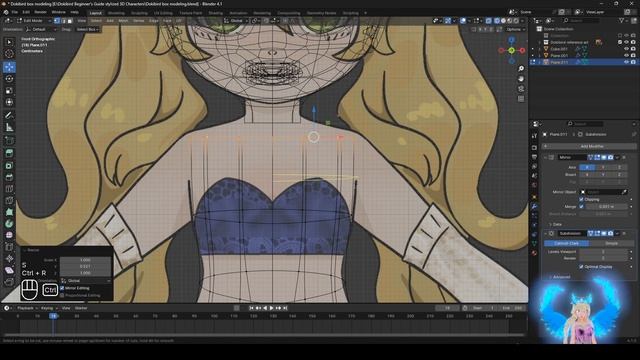Enable vertex select mode
This screenshot has width=640, height=360.
pos(57,20)
